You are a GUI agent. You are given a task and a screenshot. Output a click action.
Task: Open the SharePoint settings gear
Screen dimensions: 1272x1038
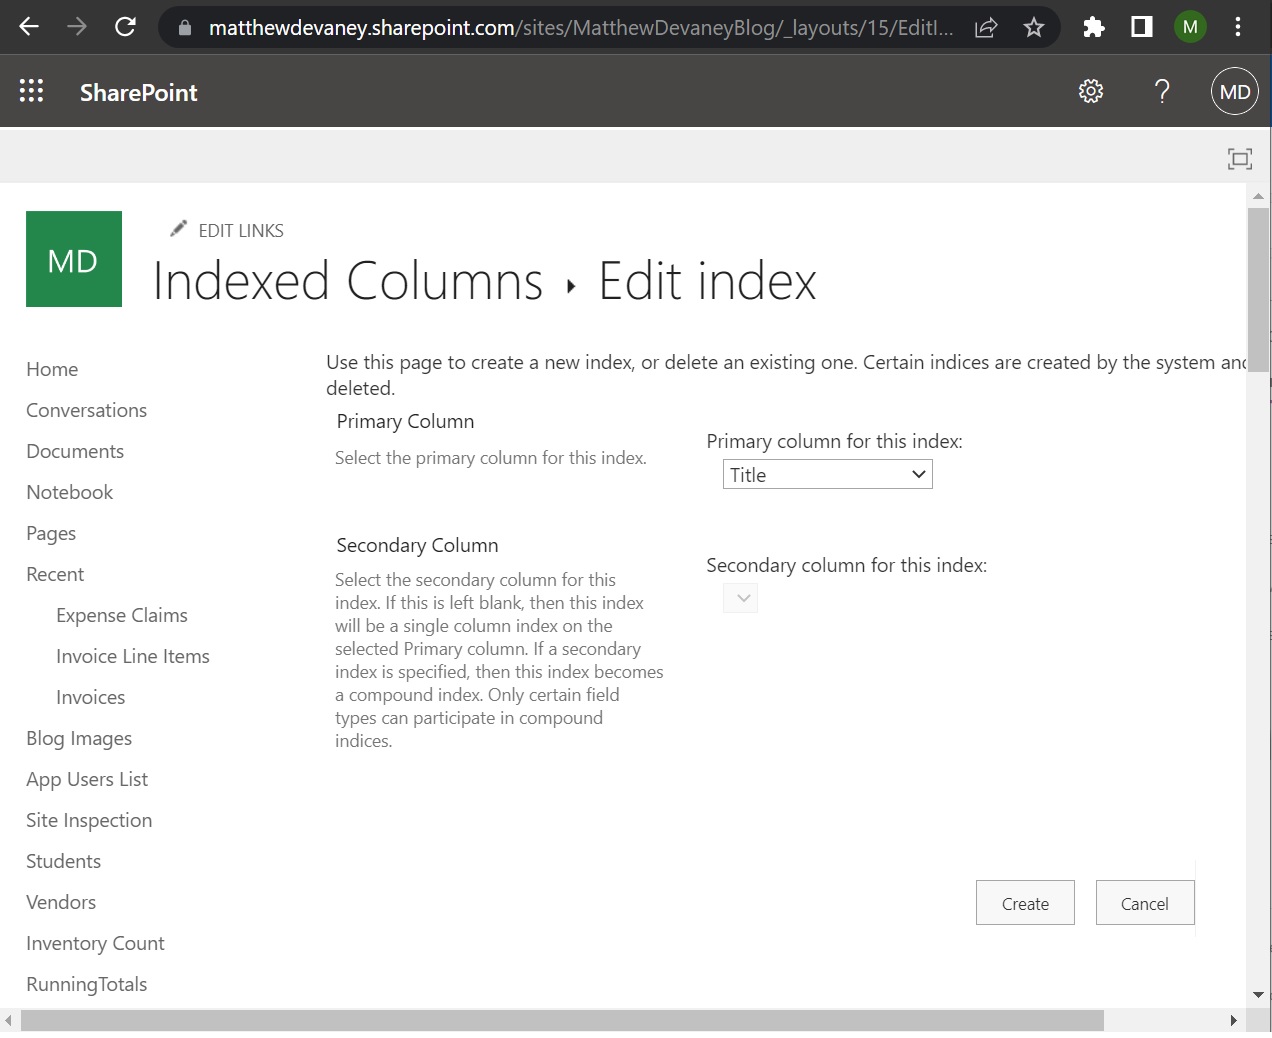[x=1090, y=90]
